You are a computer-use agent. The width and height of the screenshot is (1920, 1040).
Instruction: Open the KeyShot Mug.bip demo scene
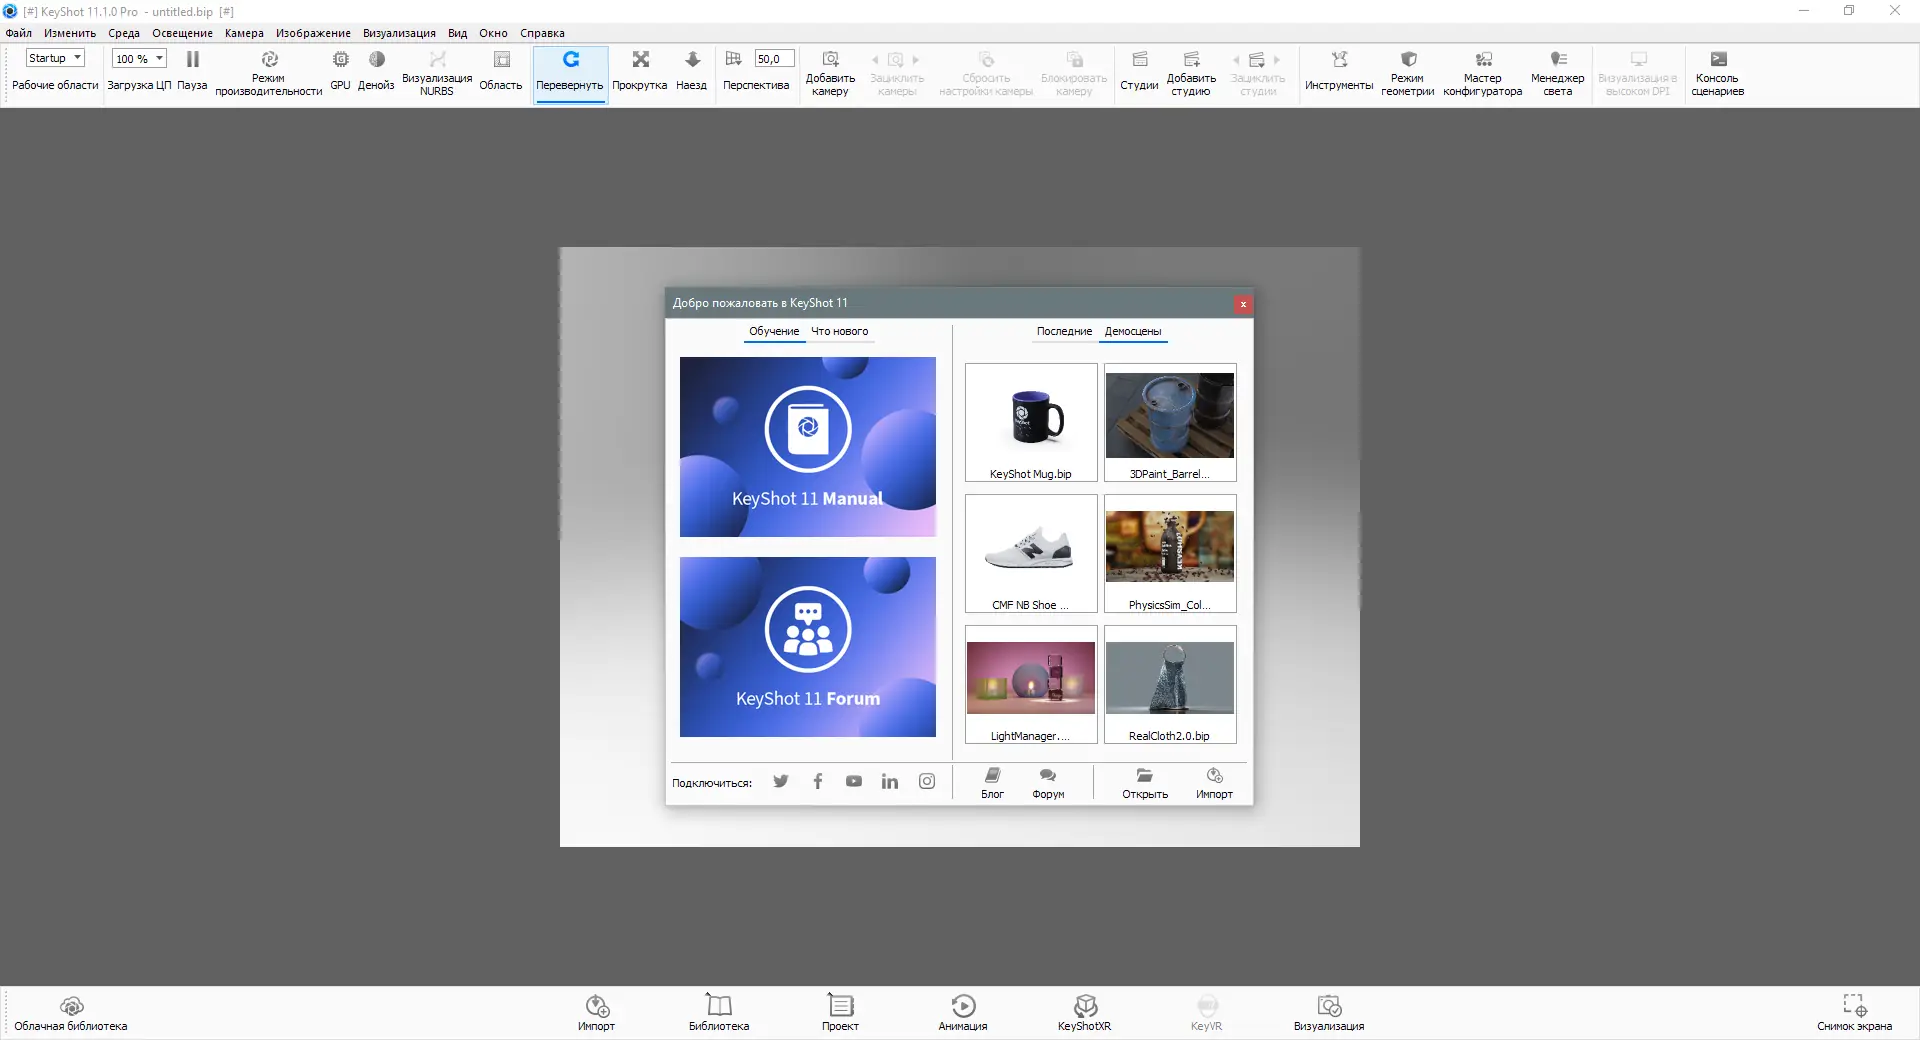[1031, 423]
